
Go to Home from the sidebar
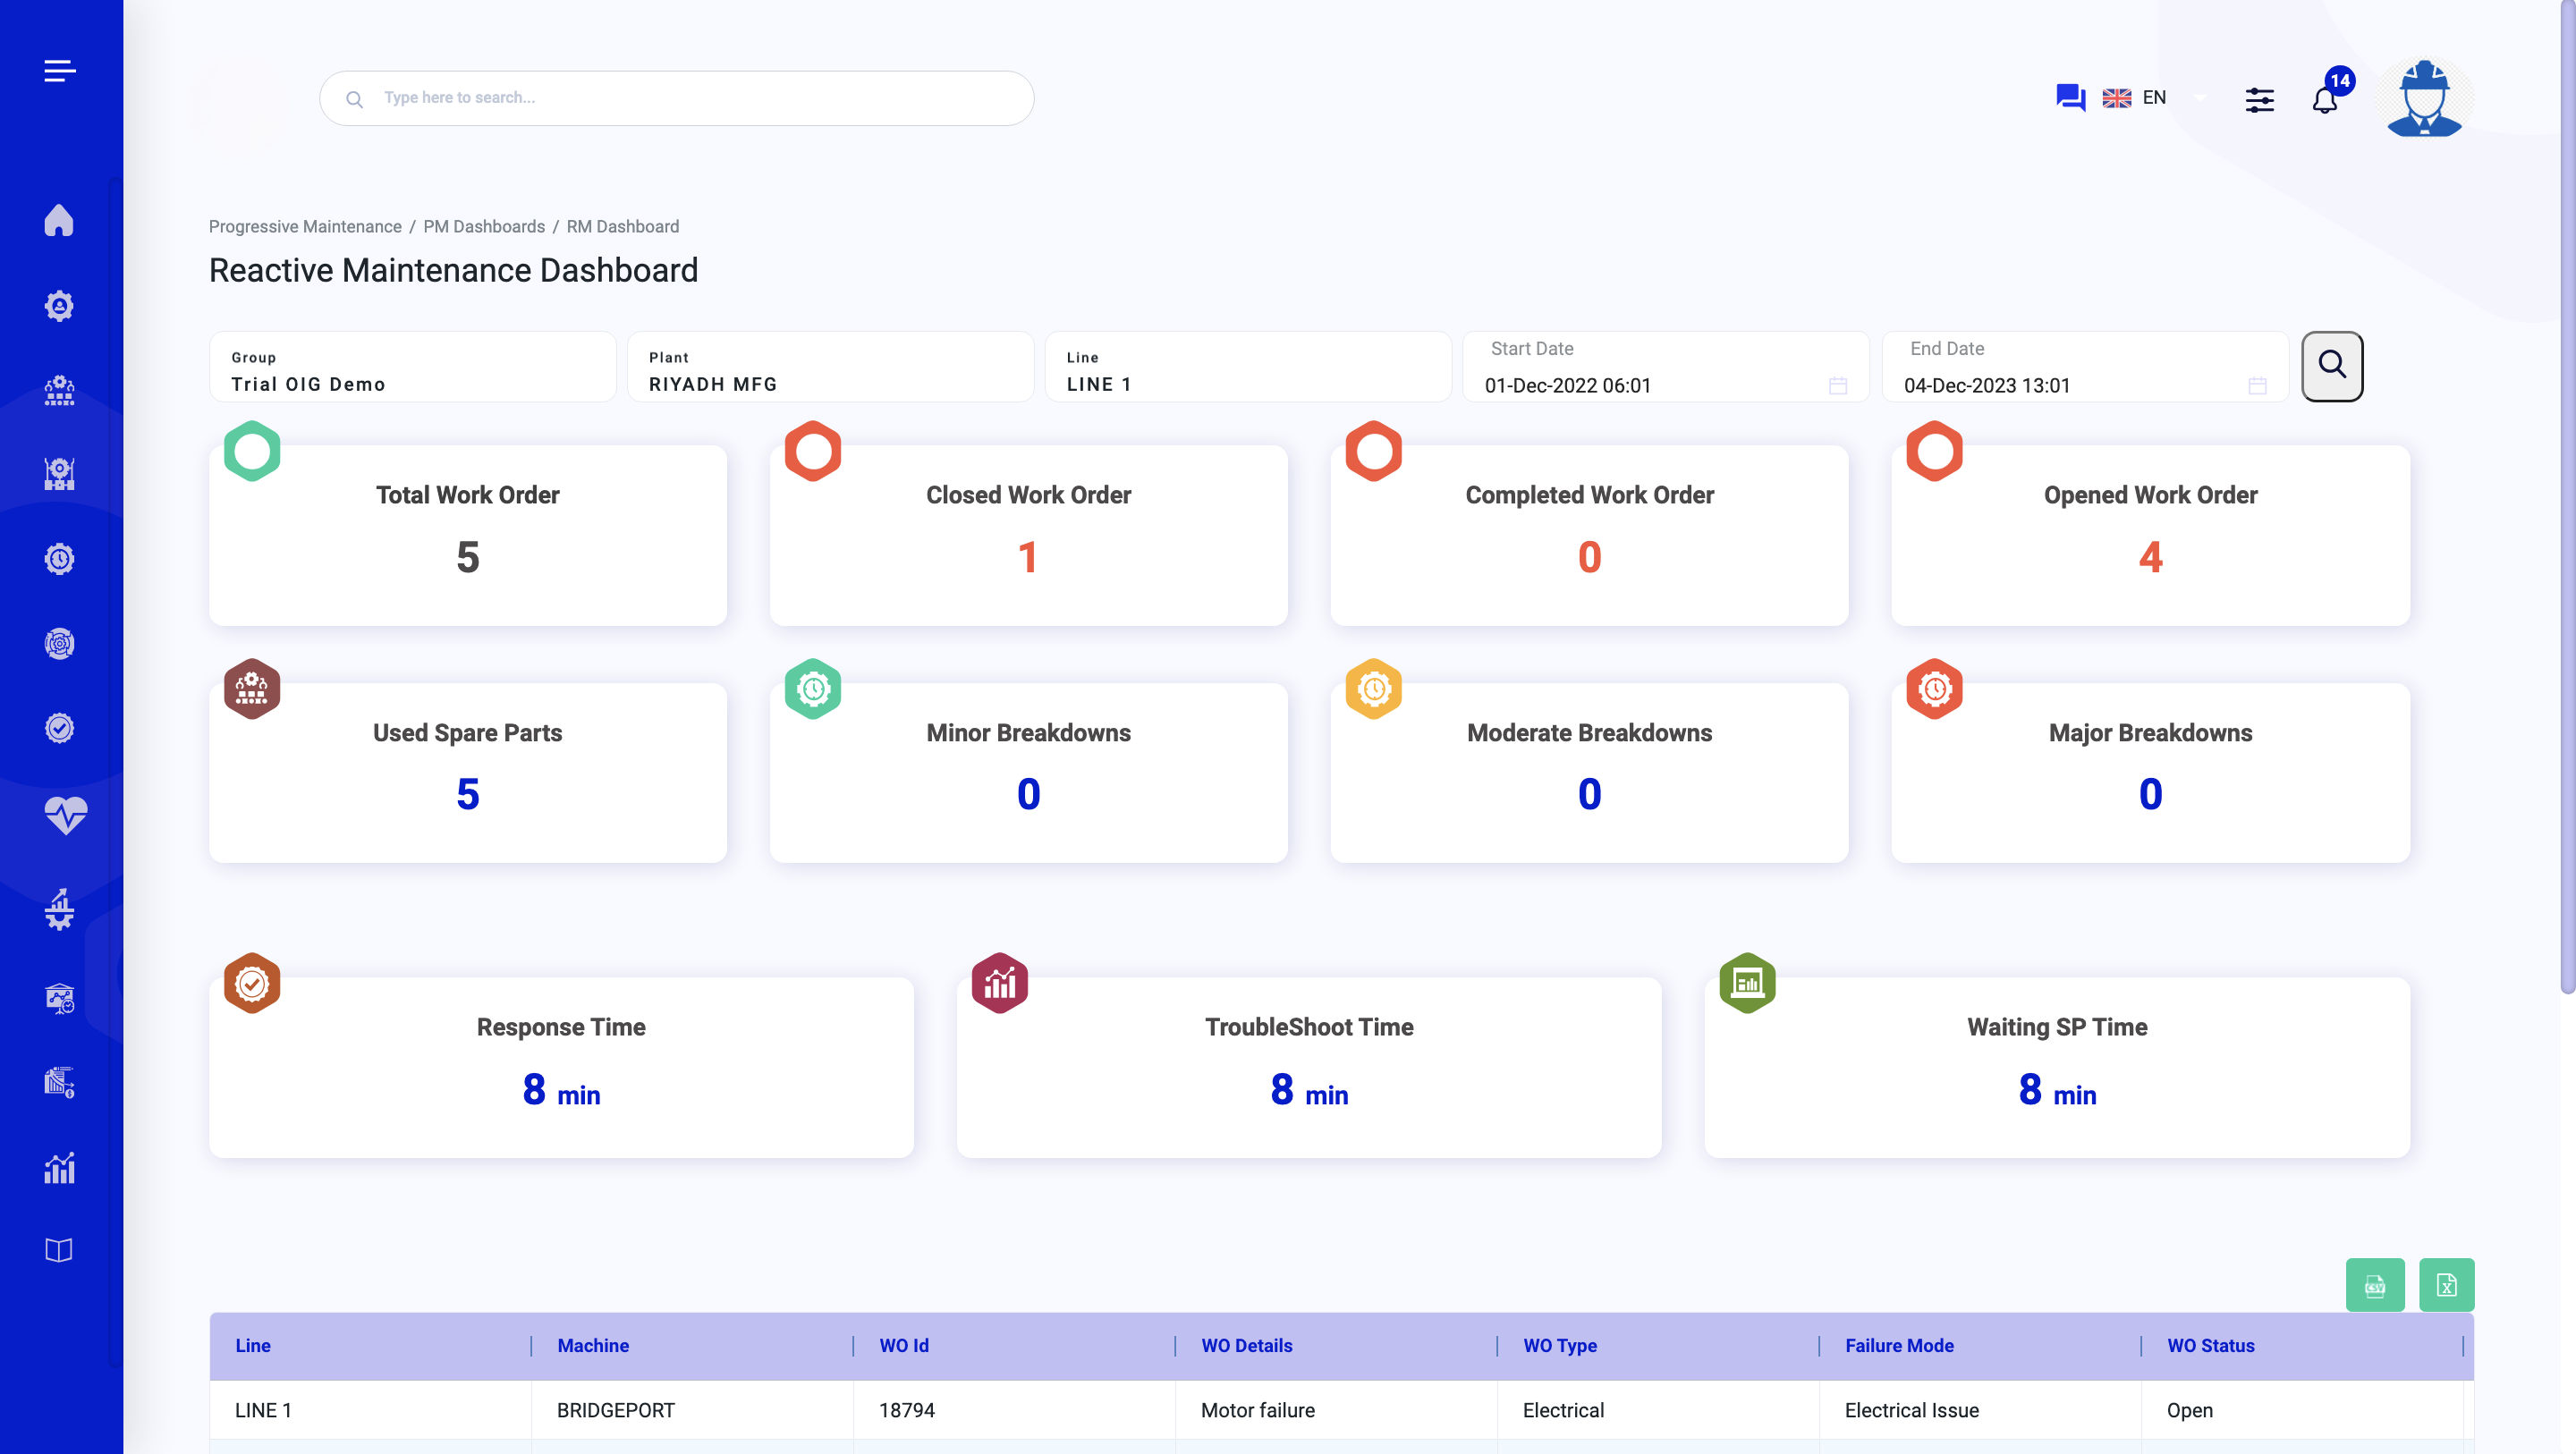coord(59,220)
